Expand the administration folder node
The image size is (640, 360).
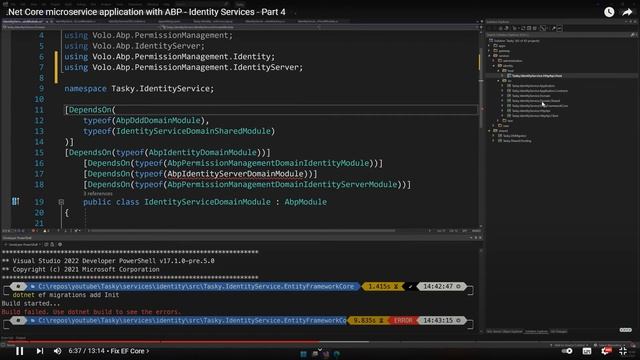[493, 61]
